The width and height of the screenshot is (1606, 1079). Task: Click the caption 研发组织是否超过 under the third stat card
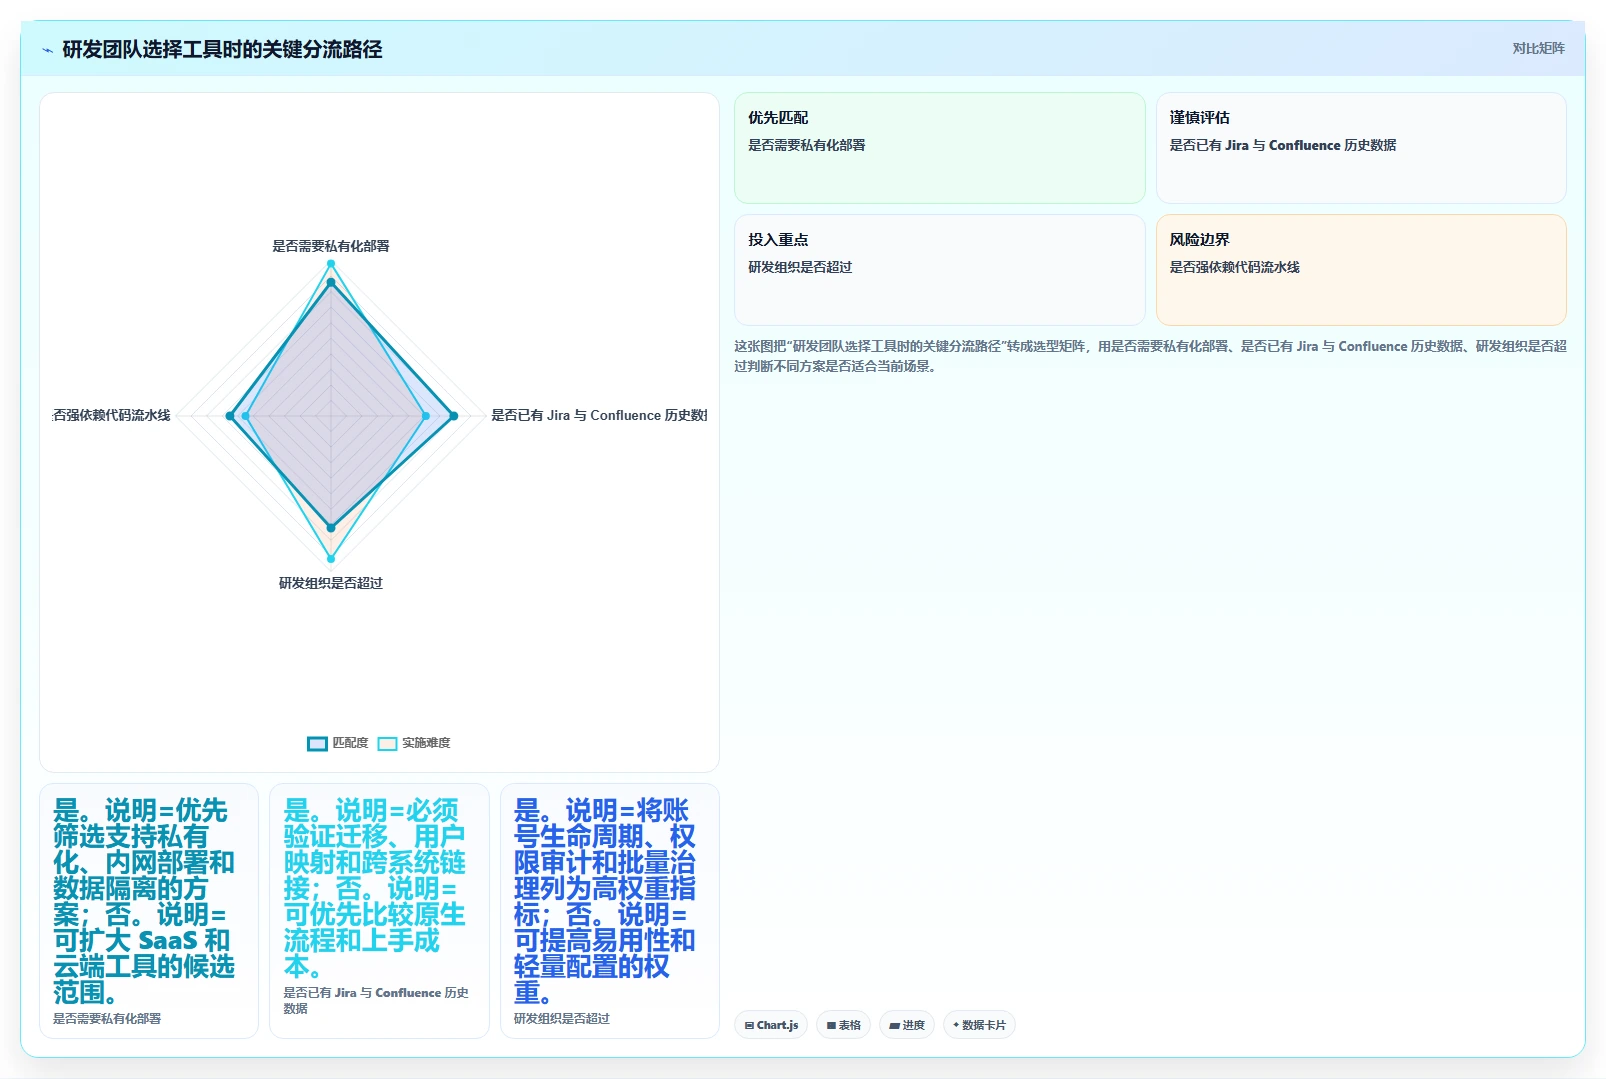[x=562, y=1019]
